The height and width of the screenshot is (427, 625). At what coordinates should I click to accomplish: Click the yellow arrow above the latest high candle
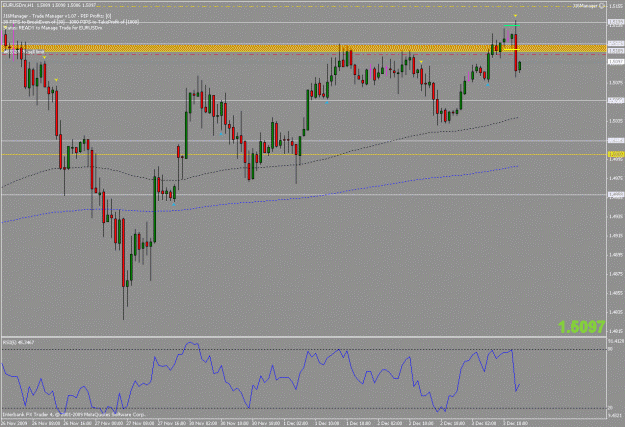coord(515,16)
